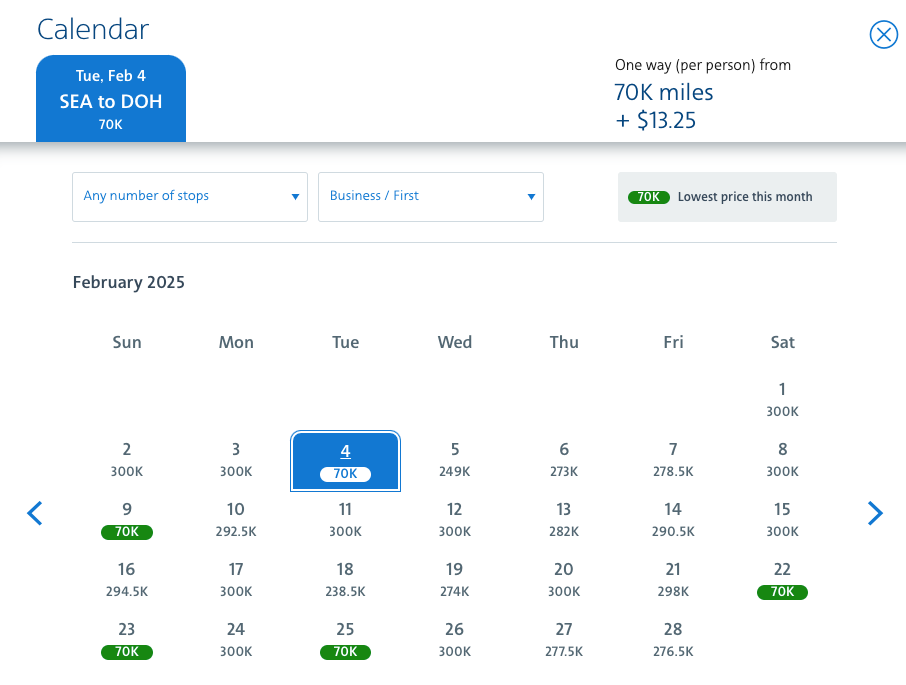Pick February 9 lowest price date
Screen dimensions: 906x685
[x=127, y=520]
